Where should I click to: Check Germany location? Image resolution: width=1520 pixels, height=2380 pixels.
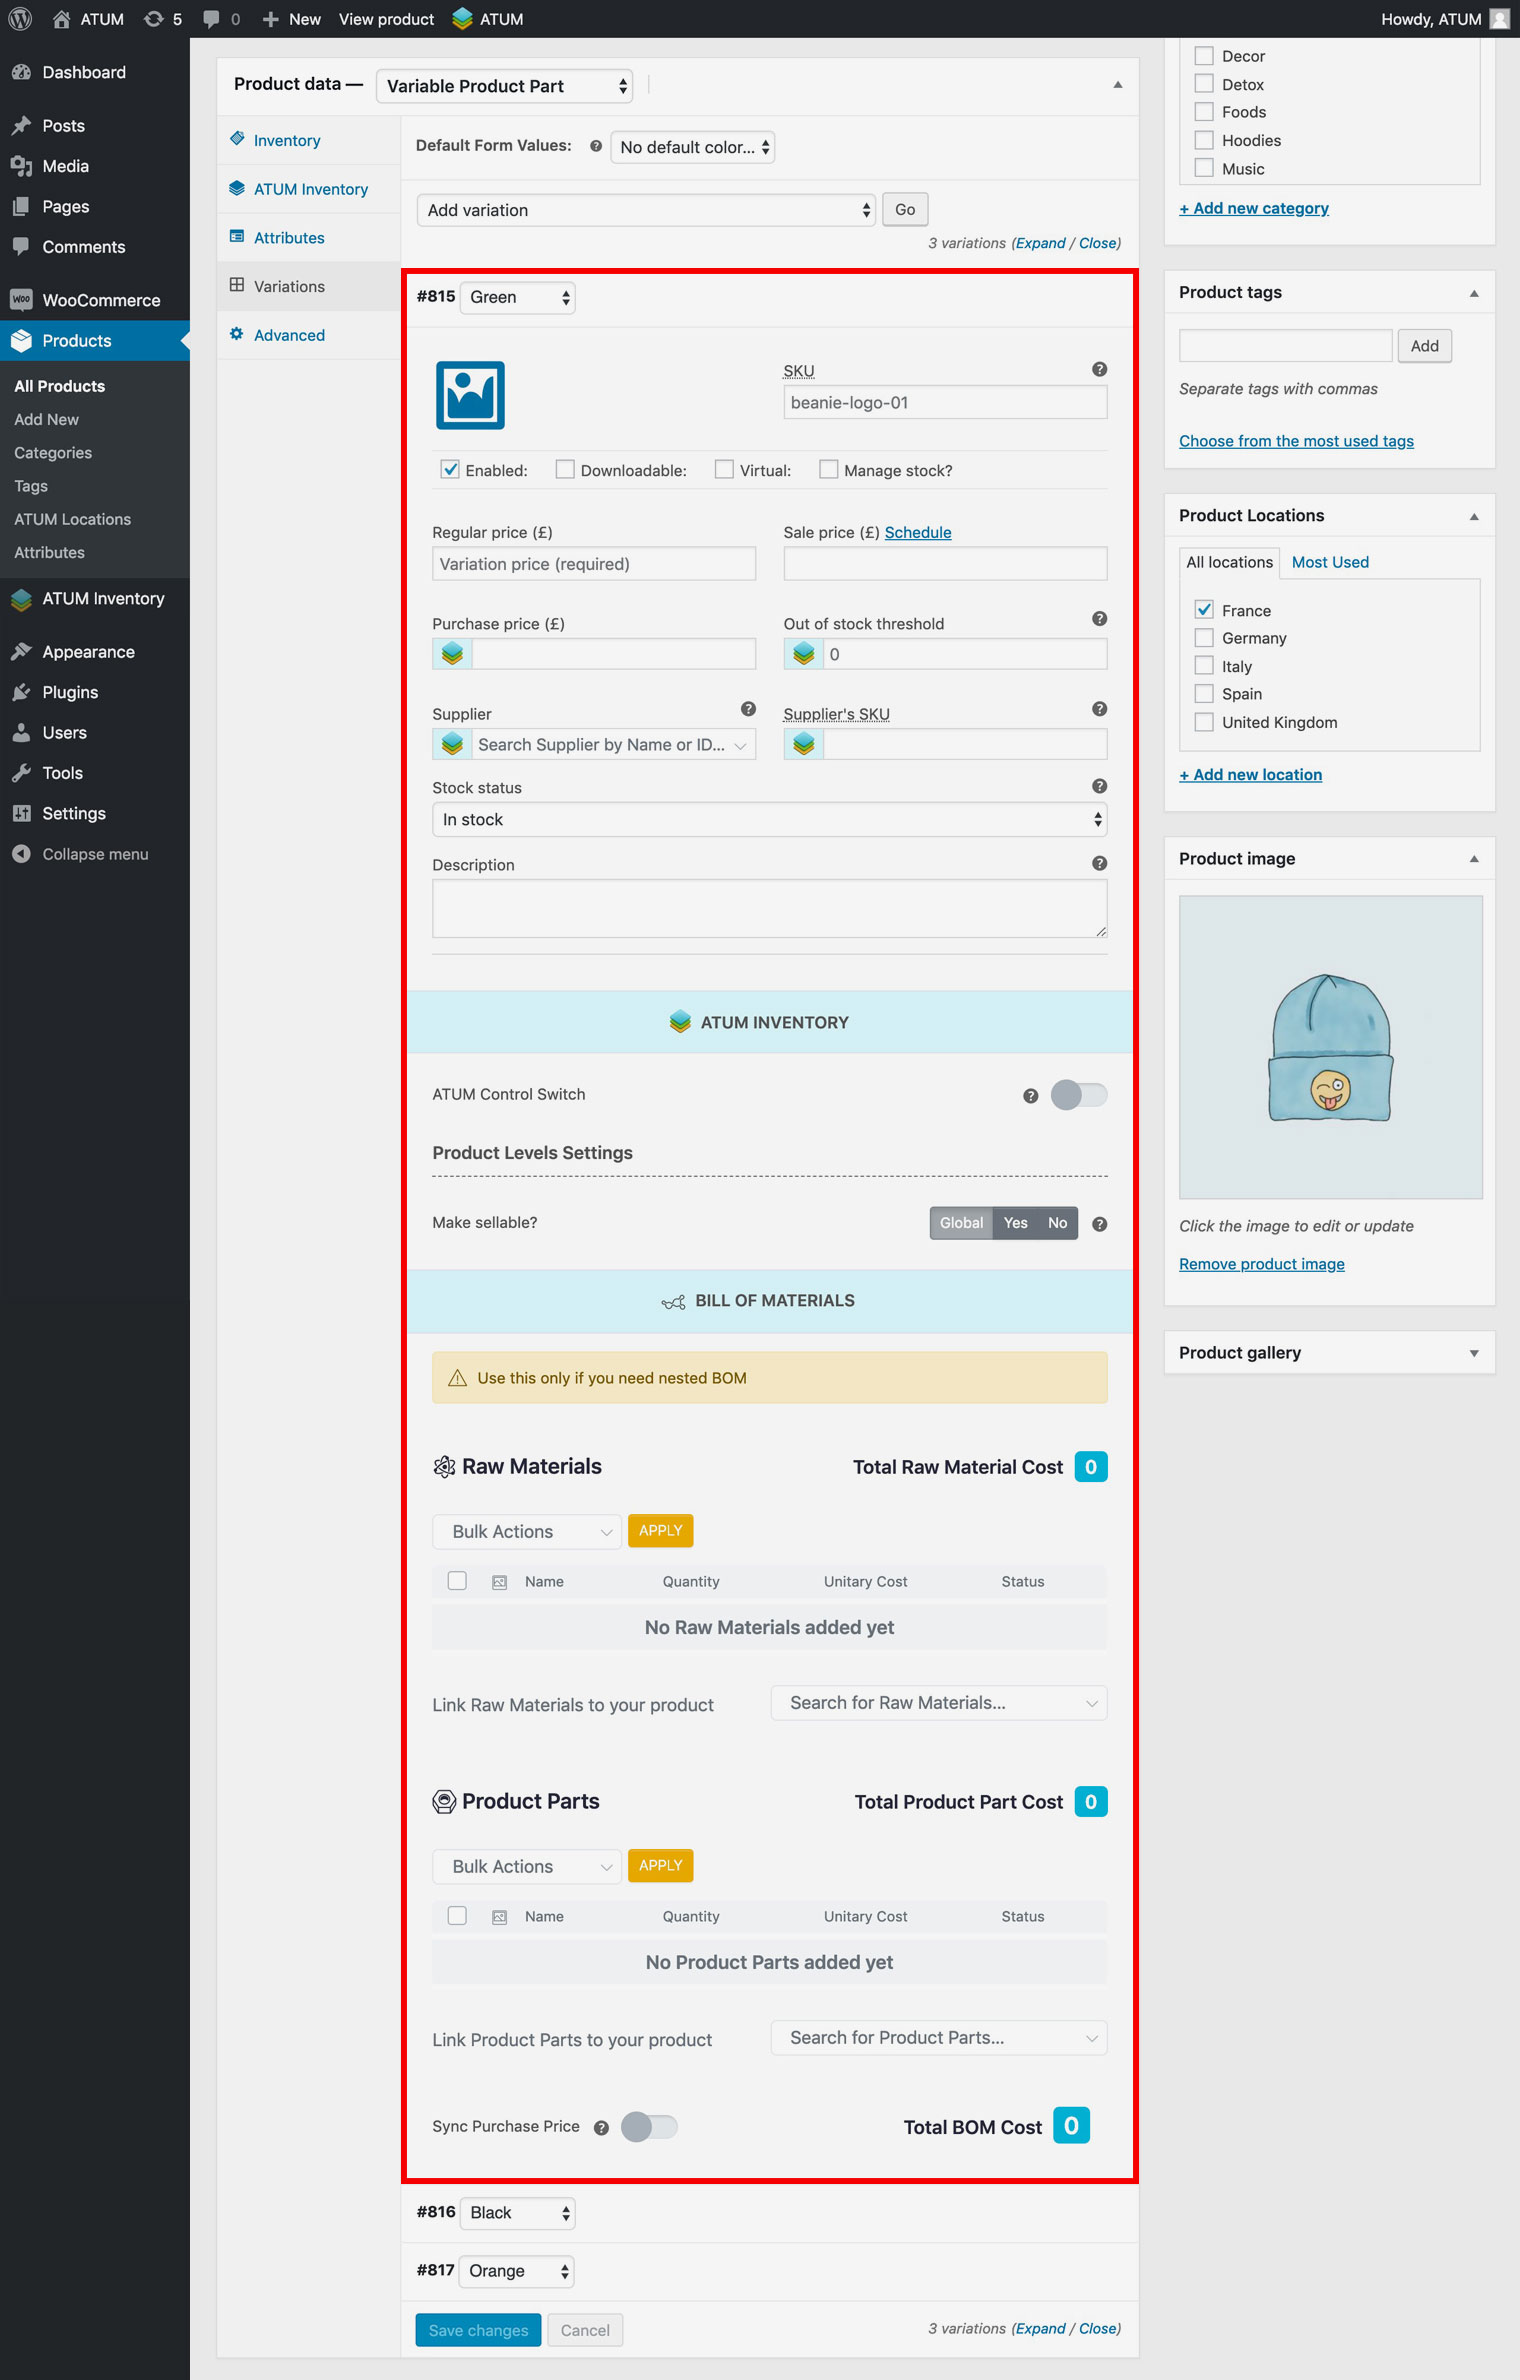[x=1204, y=637]
